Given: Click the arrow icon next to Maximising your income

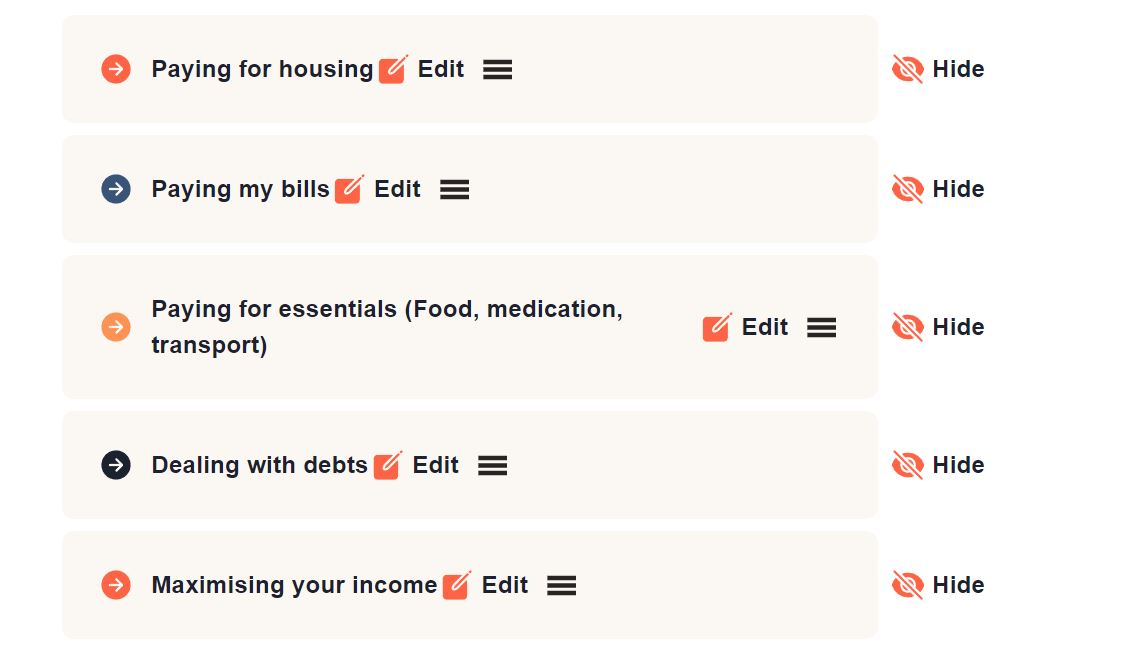Looking at the screenshot, I should (116, 585).
